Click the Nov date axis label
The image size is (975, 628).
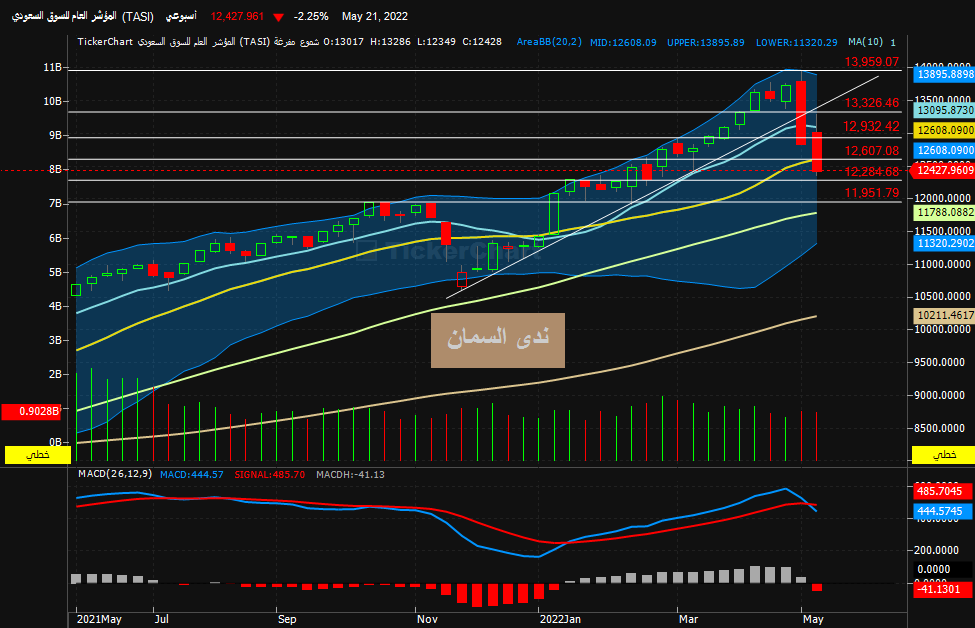[x=427, y=619]
